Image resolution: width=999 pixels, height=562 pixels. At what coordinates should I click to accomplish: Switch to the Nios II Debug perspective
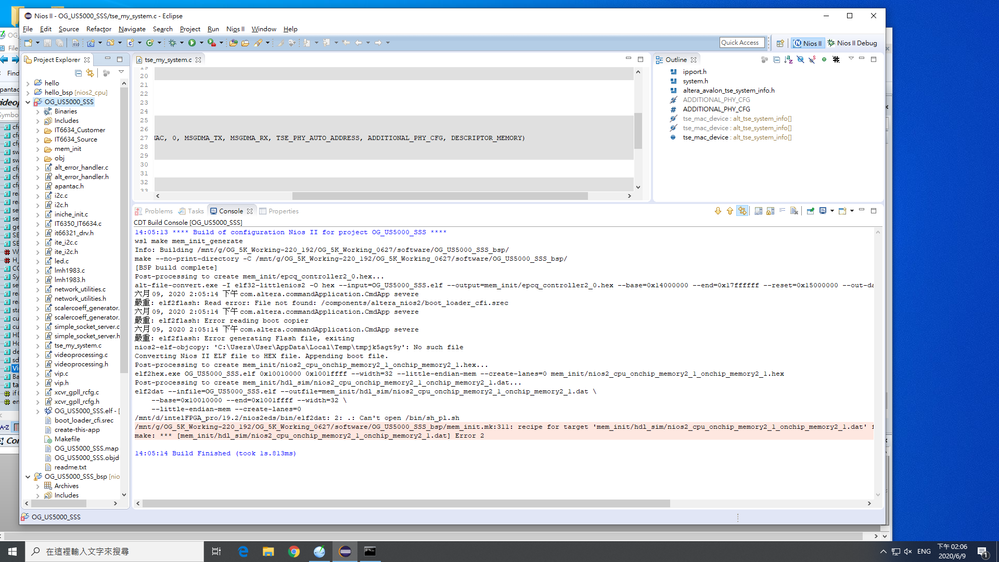(853, 43)
